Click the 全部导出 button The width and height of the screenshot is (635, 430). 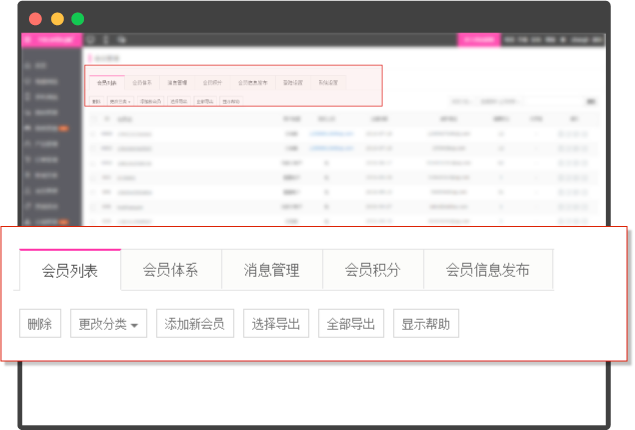351,324
